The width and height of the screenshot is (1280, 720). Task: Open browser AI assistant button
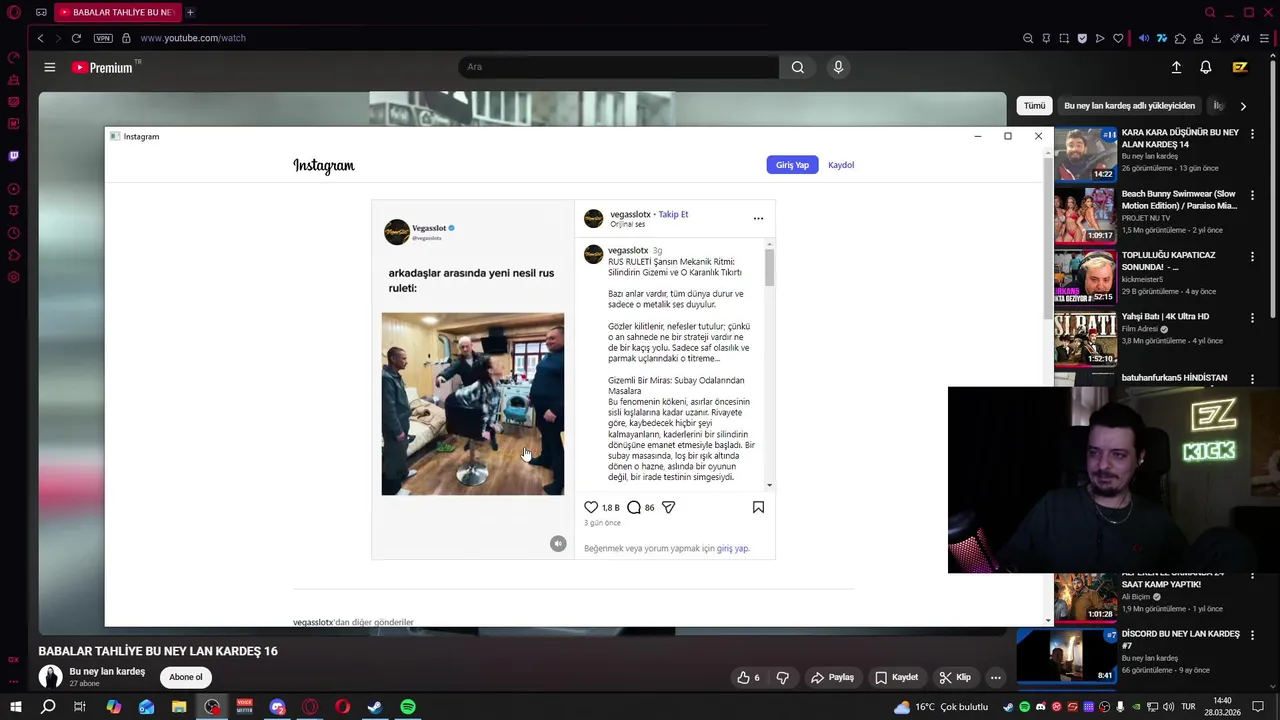(1240, 38)
